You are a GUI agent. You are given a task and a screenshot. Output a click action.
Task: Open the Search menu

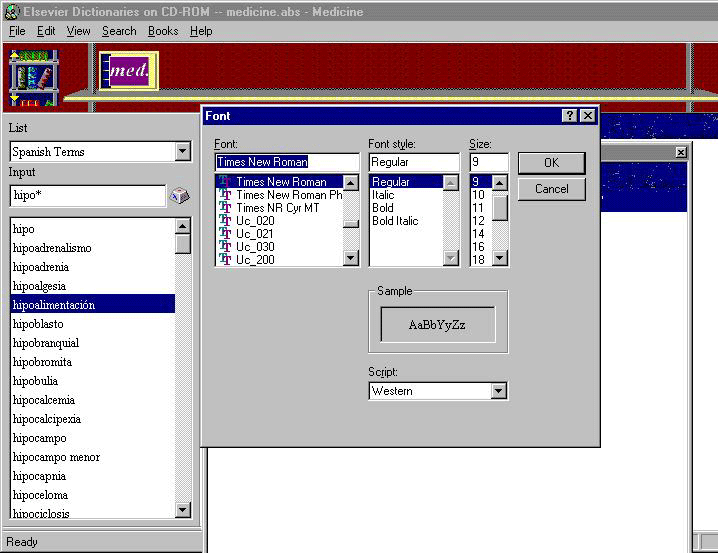[x=119, y=31]
